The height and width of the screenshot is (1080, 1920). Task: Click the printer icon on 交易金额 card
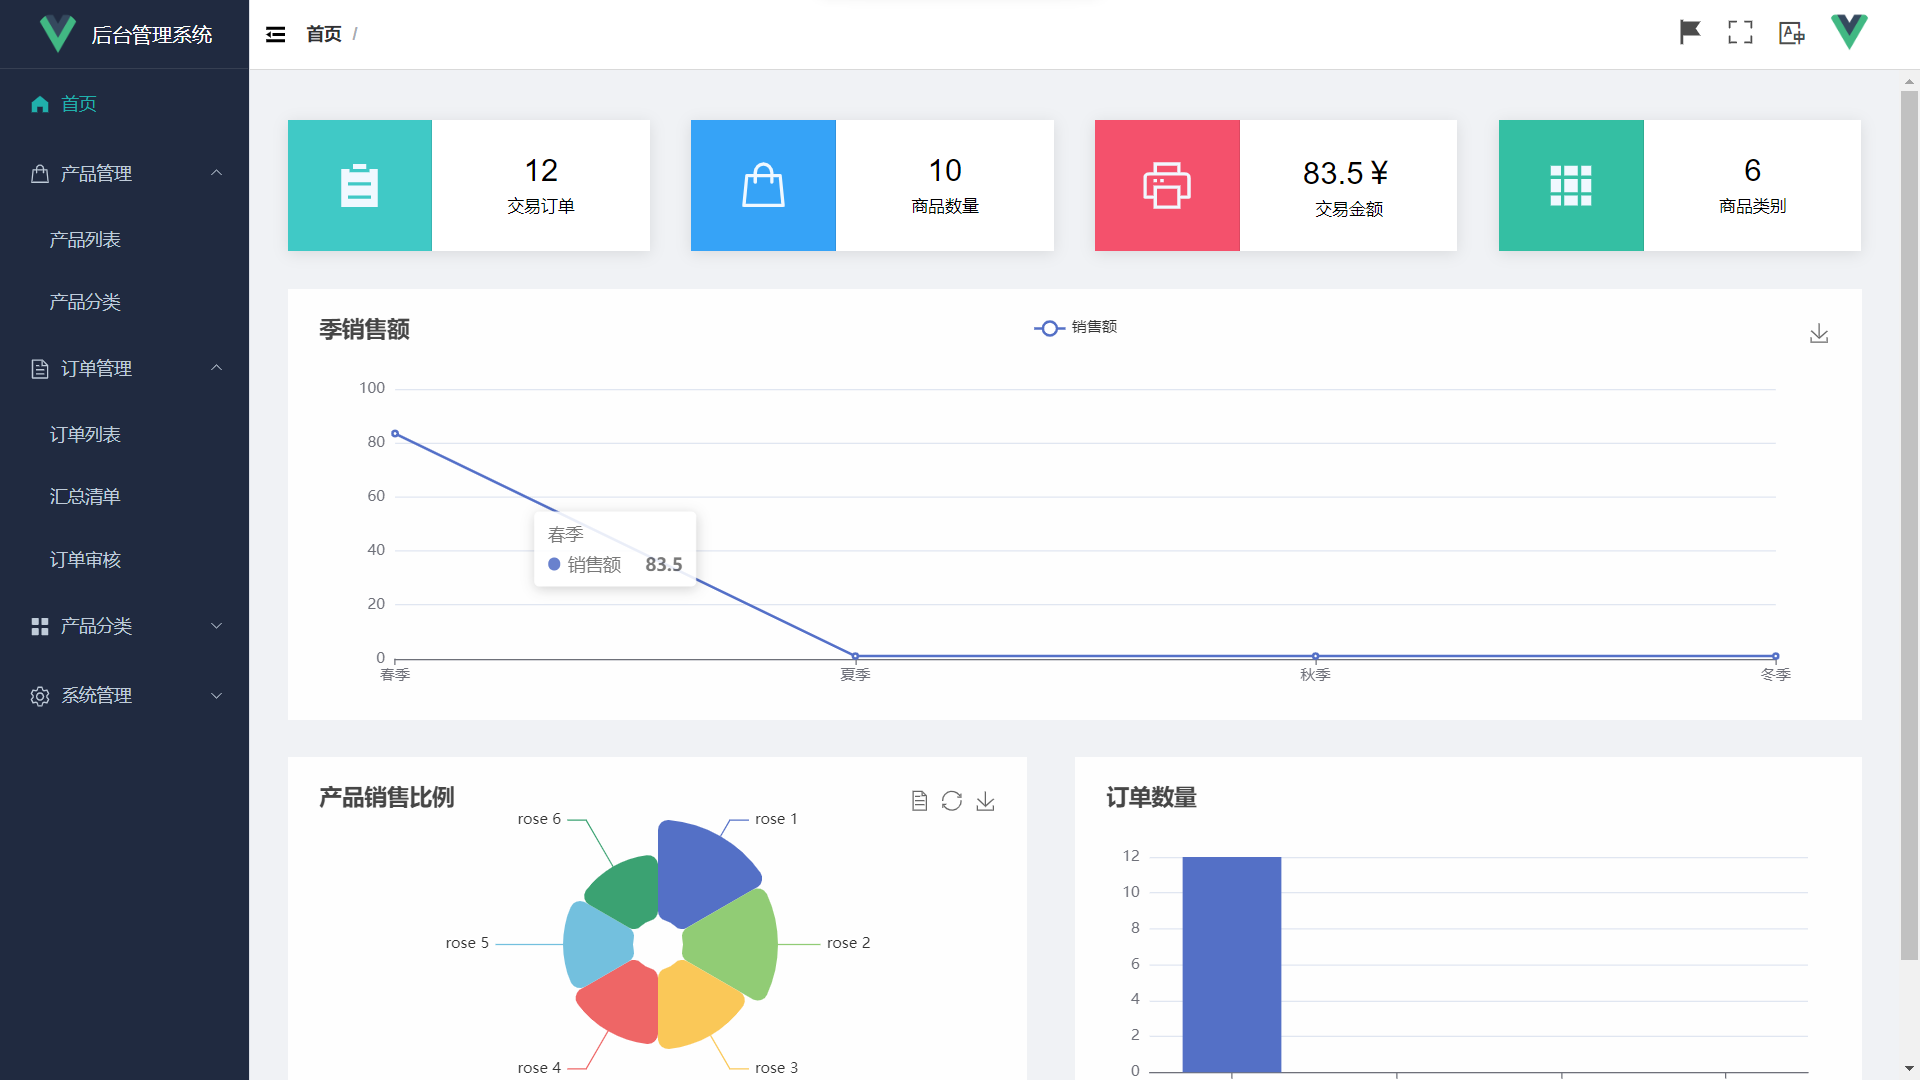click(1167, 185)
